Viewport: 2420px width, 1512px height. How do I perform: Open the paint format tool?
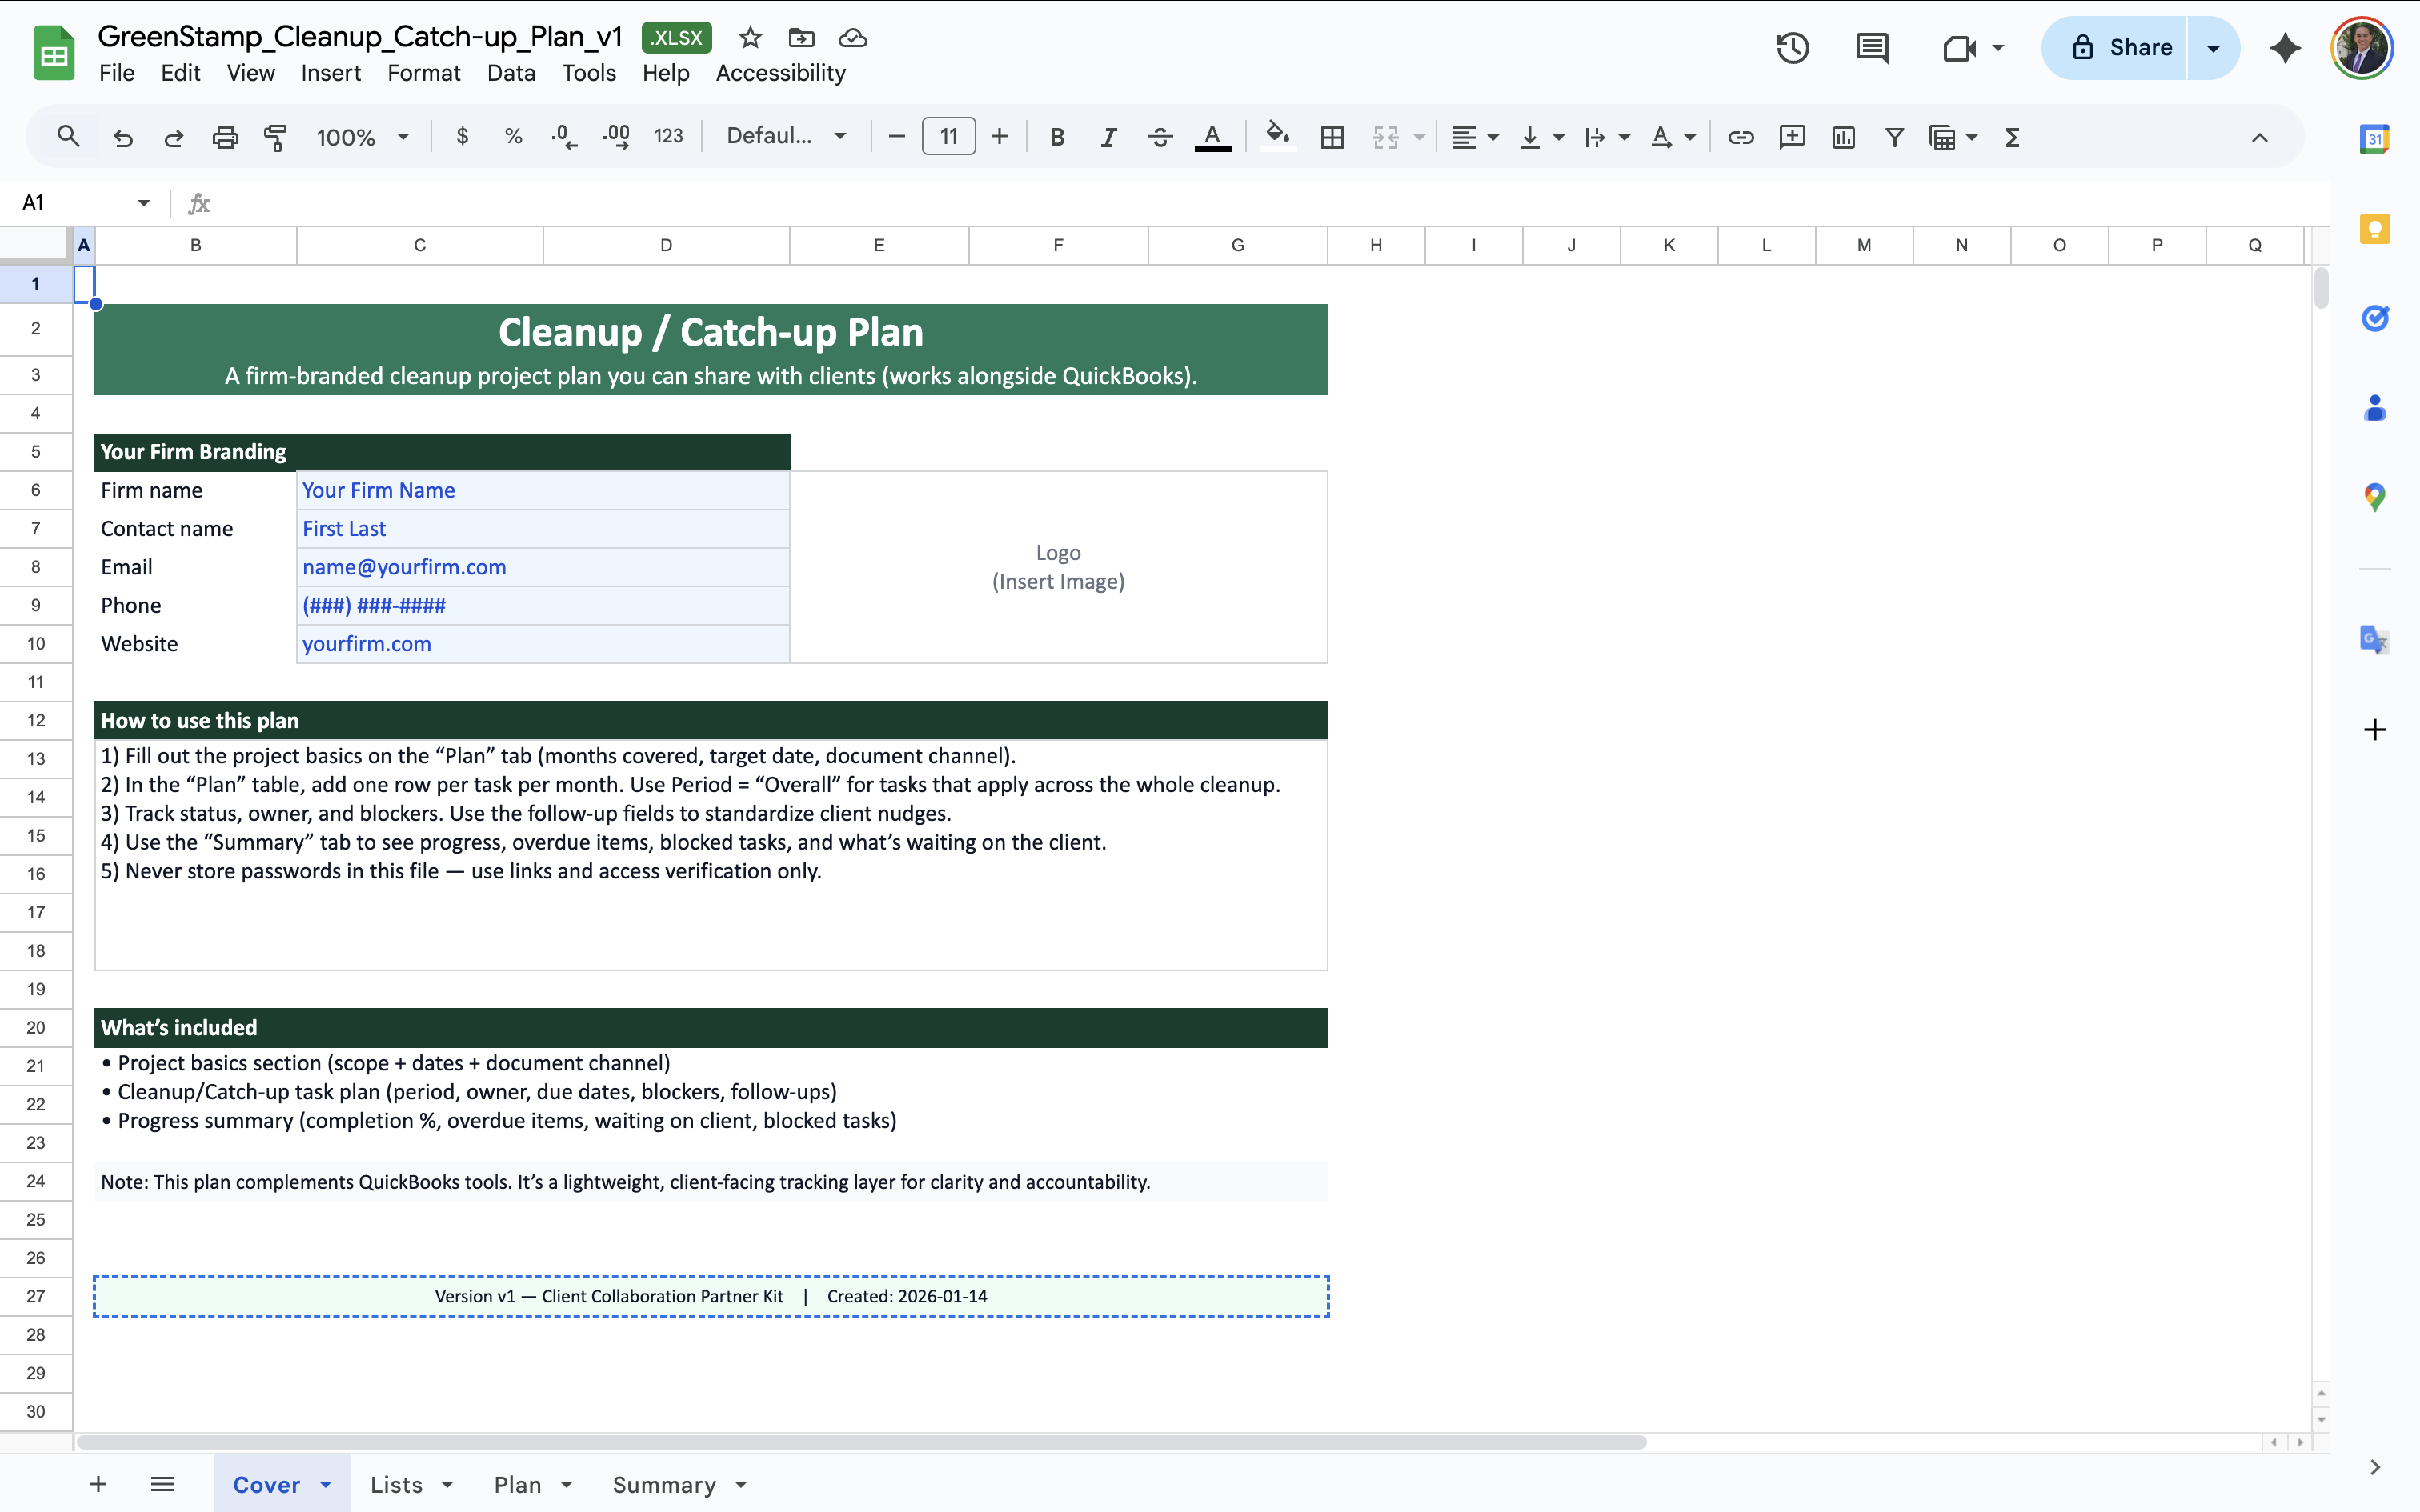click(276, 137)
